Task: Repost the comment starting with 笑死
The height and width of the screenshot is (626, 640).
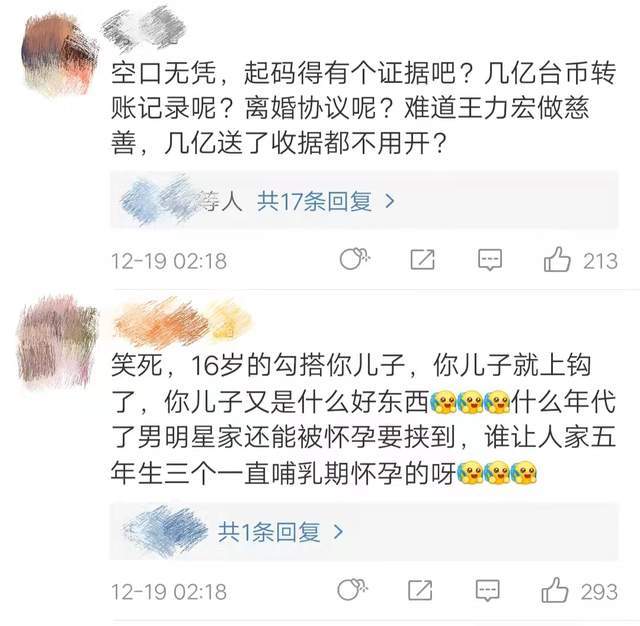Action: pos(420,590)
